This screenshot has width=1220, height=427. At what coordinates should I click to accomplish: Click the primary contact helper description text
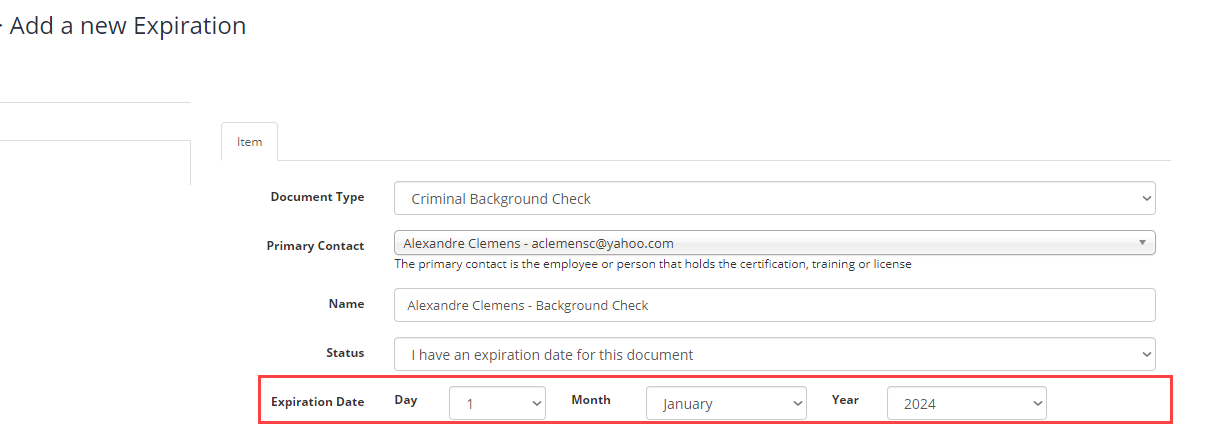(653, 264)
